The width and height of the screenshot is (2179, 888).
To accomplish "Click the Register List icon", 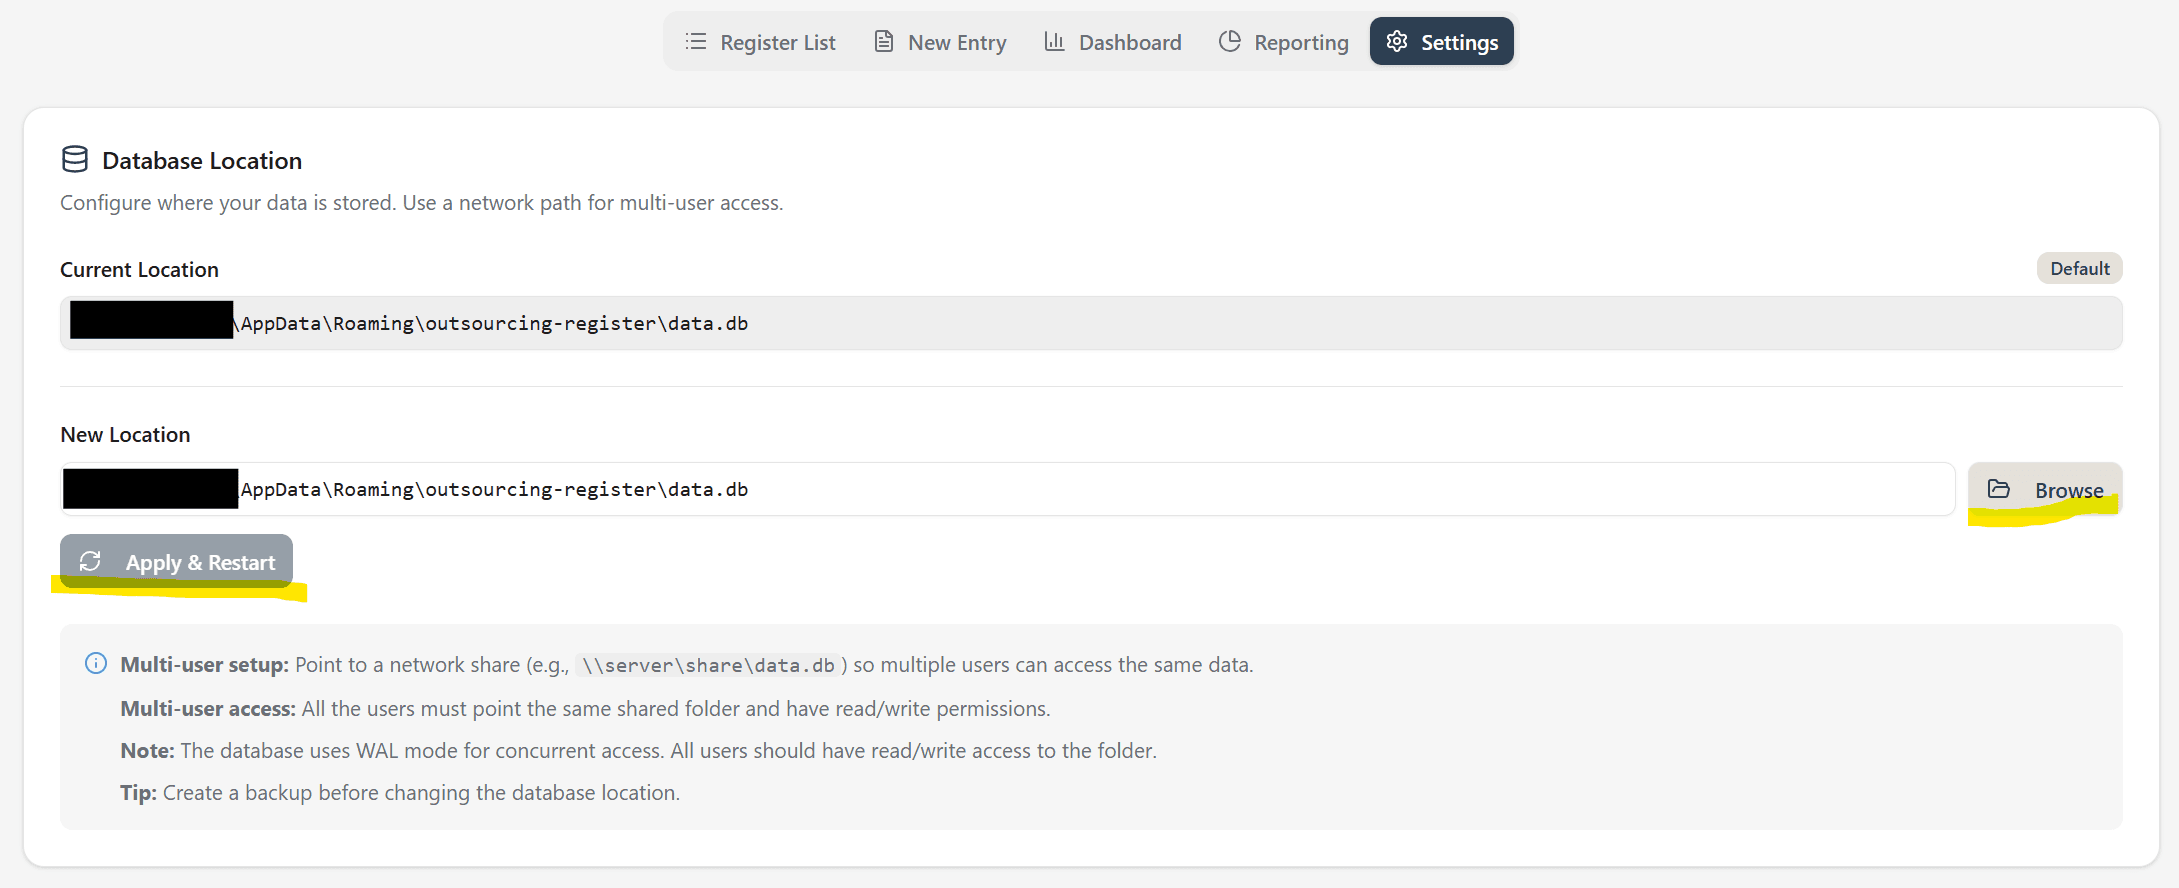I will pyautogui.click(x=696, y=42).
